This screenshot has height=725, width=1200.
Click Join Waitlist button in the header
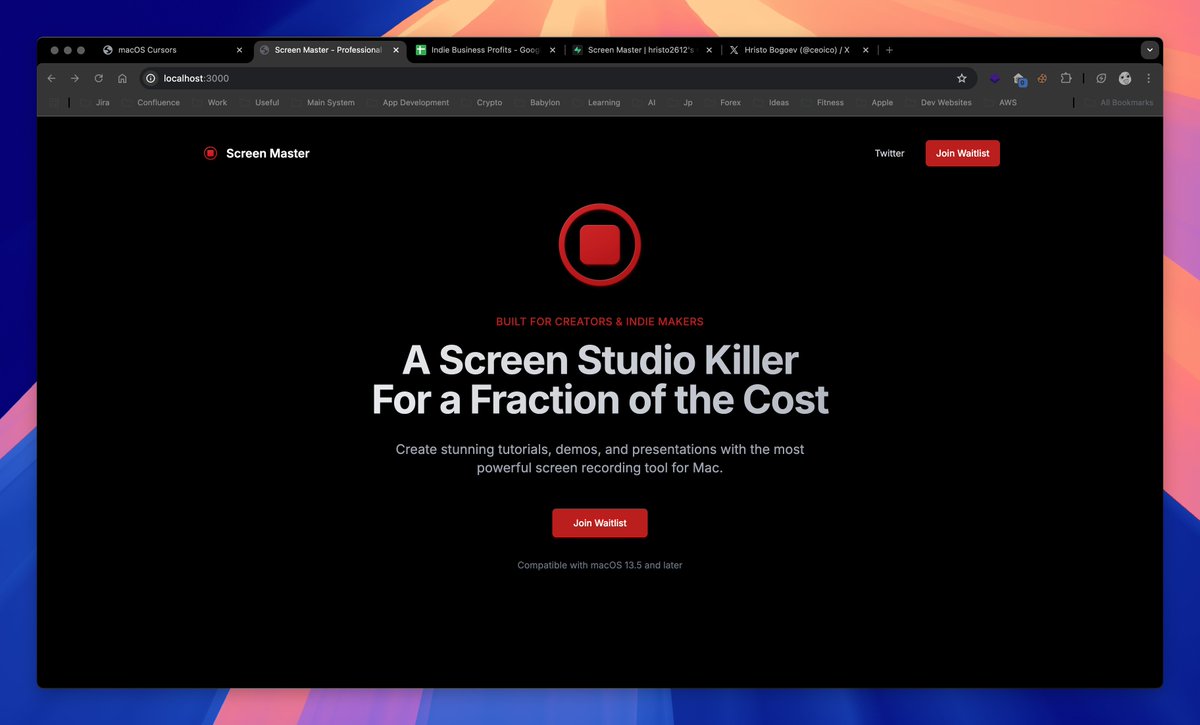pyautogui.click(x=962, y=153)
